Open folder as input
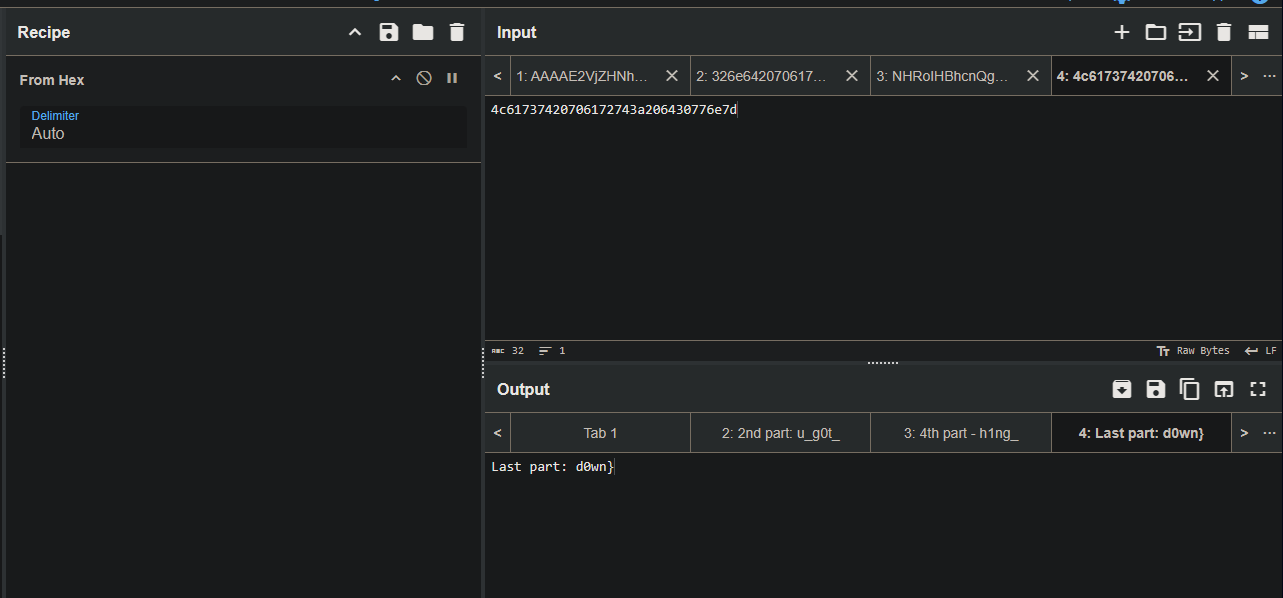The height and width of the screenshot is (598, 1283). point(1156,33)
